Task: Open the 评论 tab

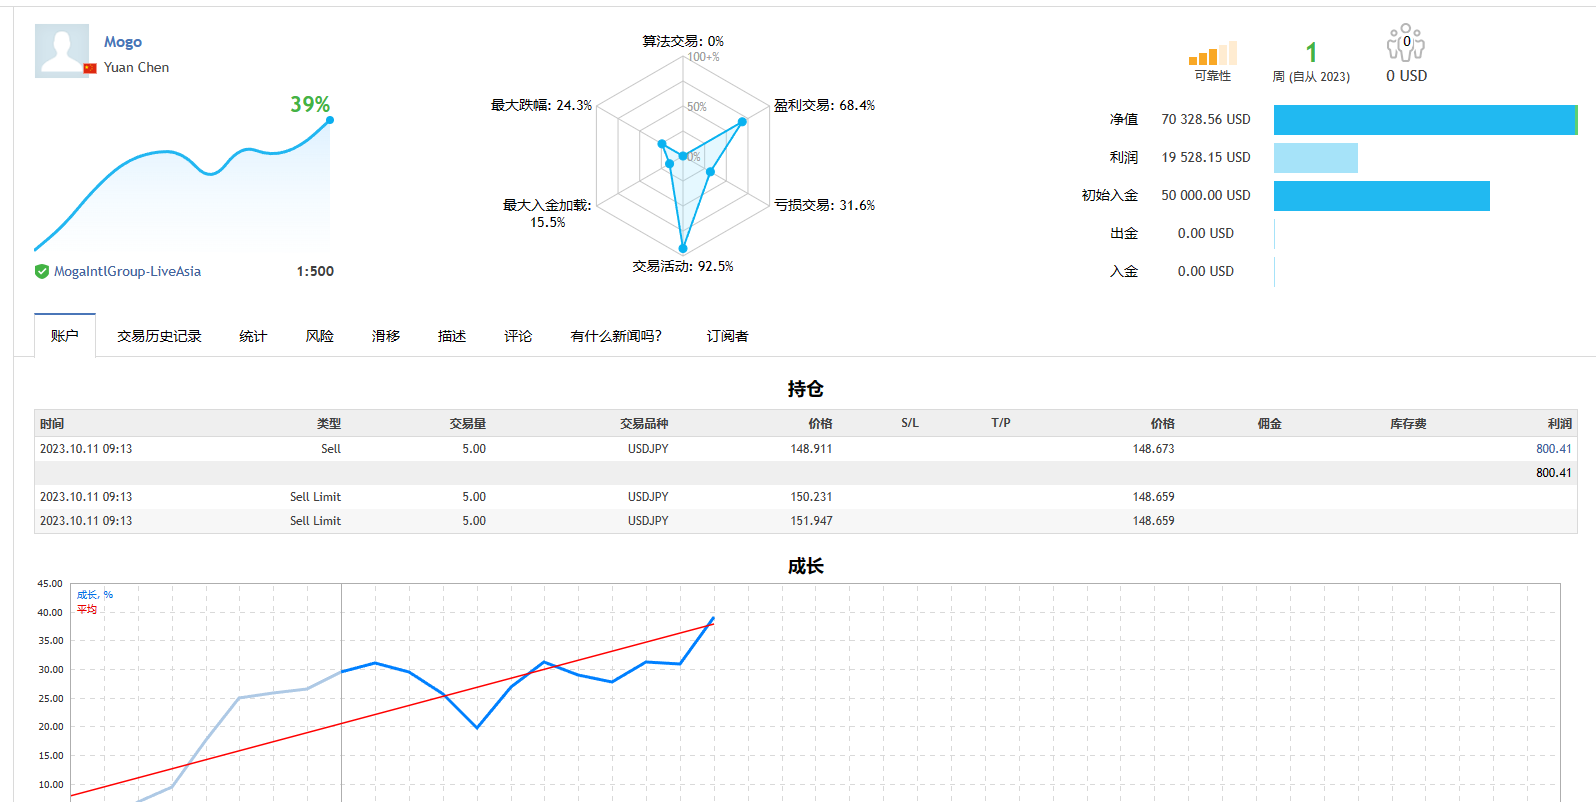Action: [x=518, y=336]
